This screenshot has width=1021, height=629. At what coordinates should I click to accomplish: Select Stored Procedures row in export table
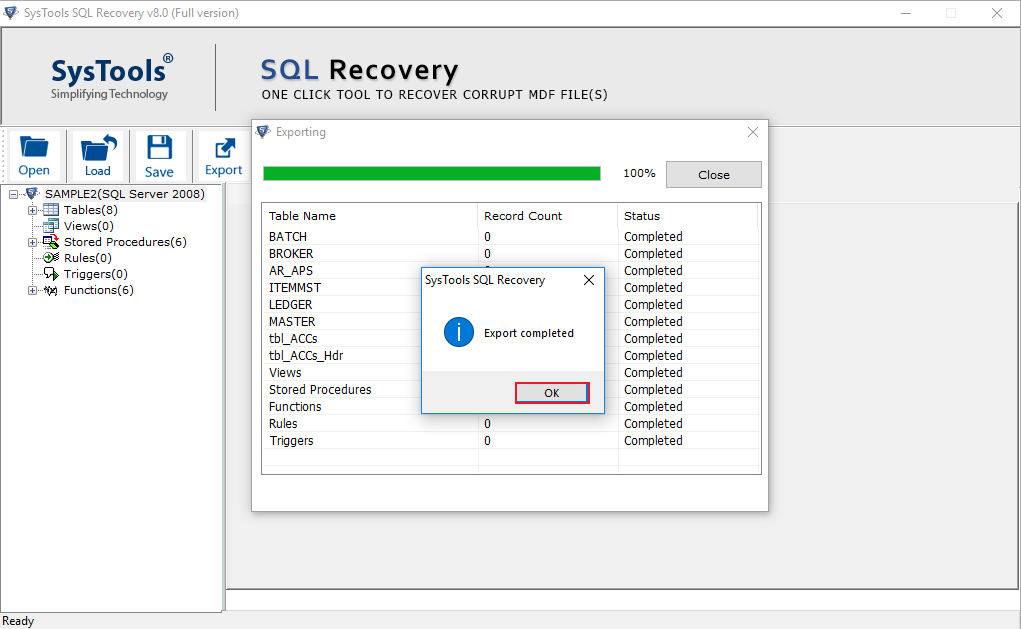[511, 389]
